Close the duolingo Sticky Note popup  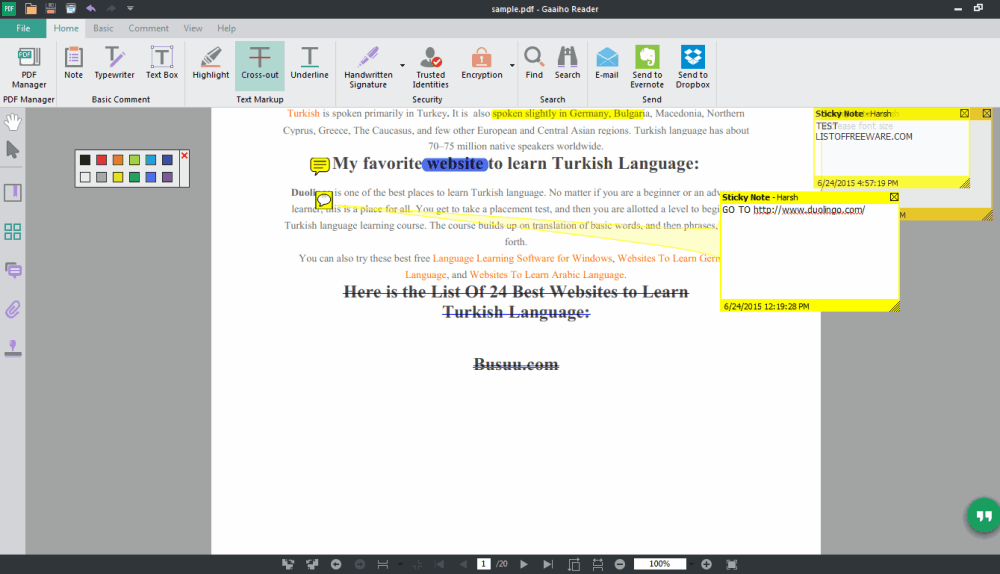[x=894, y=197]
